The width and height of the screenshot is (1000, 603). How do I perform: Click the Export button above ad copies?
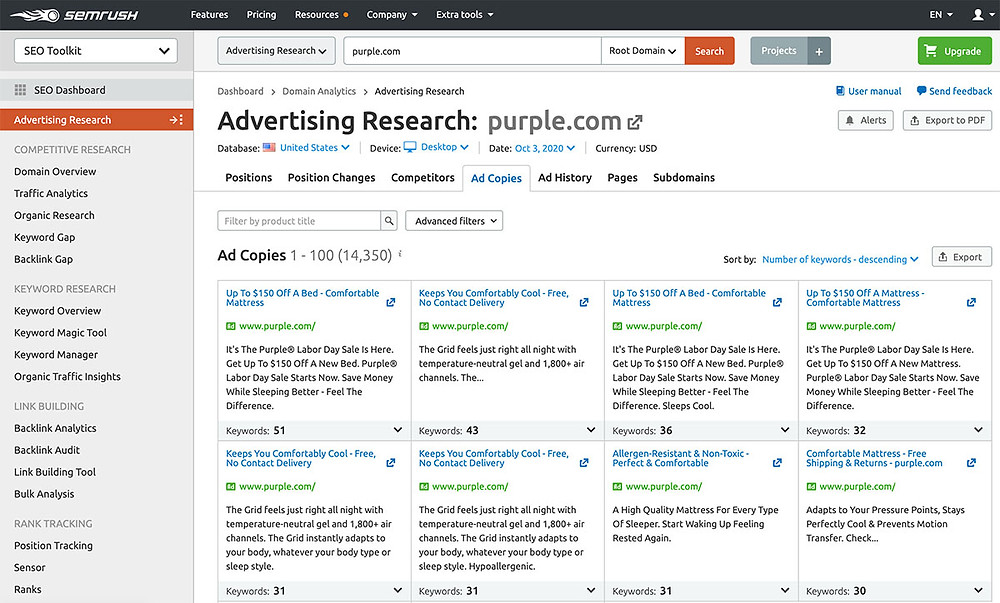[x=961, y=257]
